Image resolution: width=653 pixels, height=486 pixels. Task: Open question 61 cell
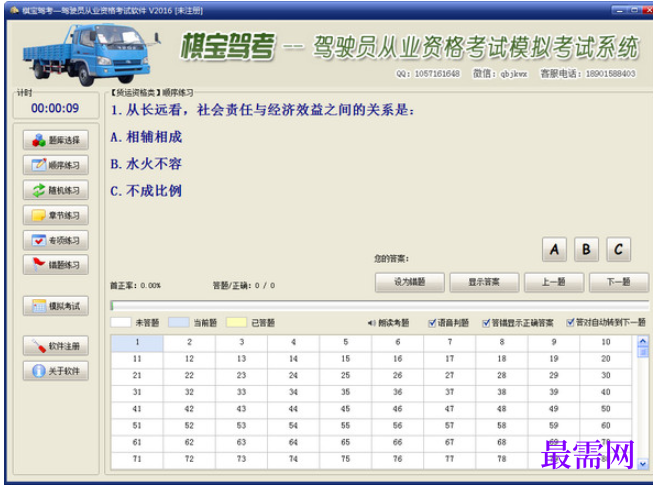tap(137, 443)
